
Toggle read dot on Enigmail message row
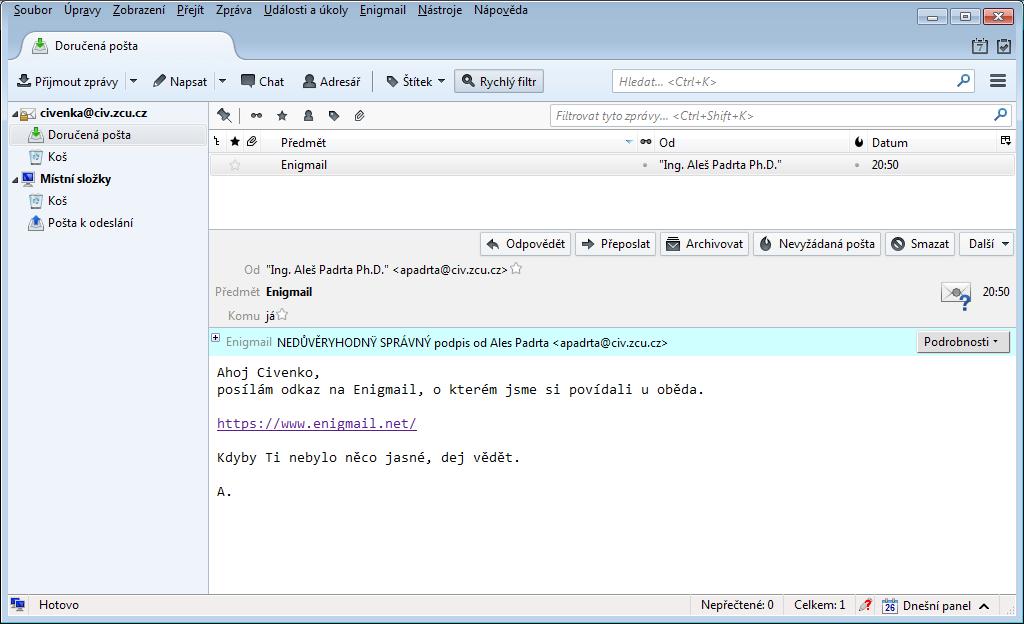click(645, 165)
